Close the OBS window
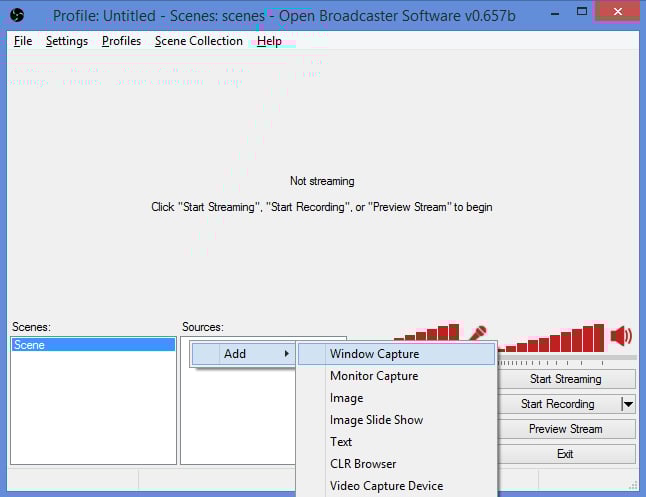 point(617,12)
